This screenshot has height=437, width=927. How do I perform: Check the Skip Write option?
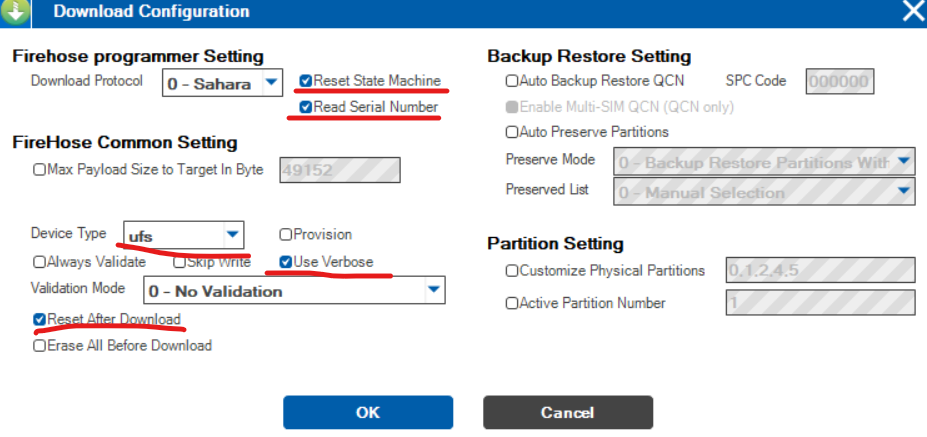[180, 262]
